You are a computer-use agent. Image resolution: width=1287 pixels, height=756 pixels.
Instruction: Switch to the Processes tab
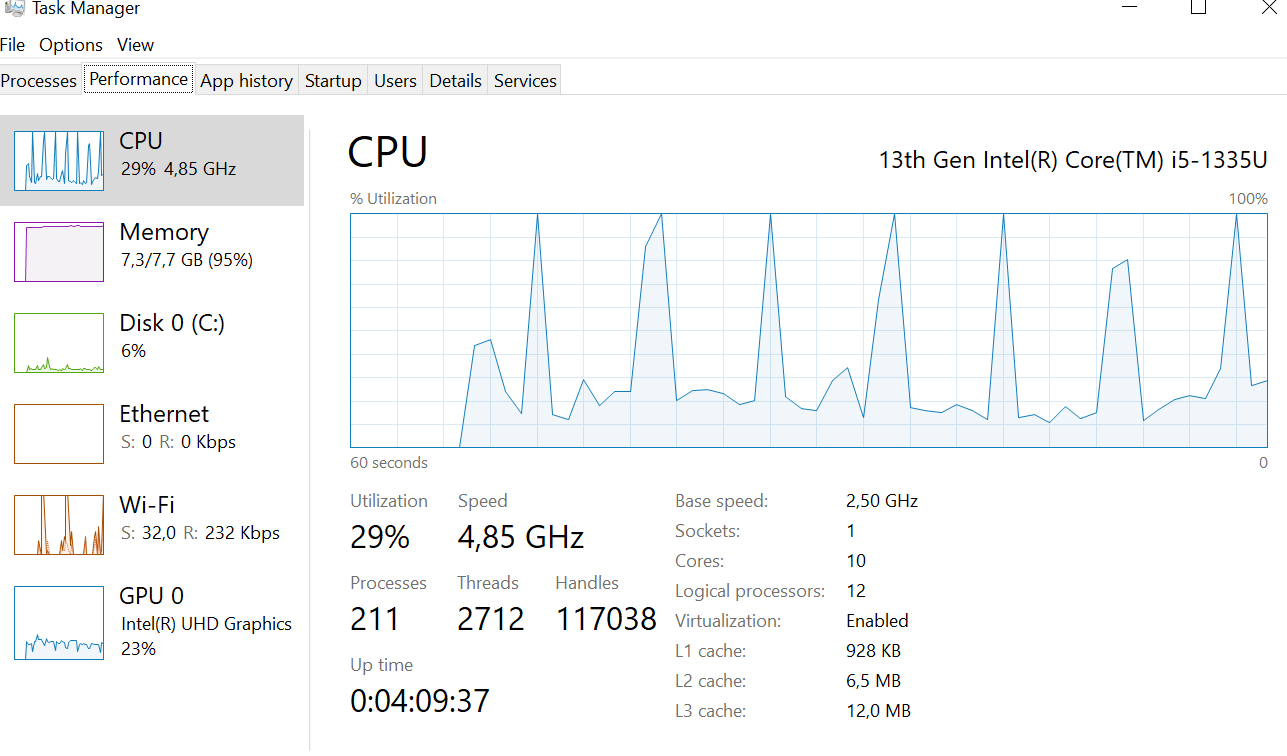tap(39, 81)
